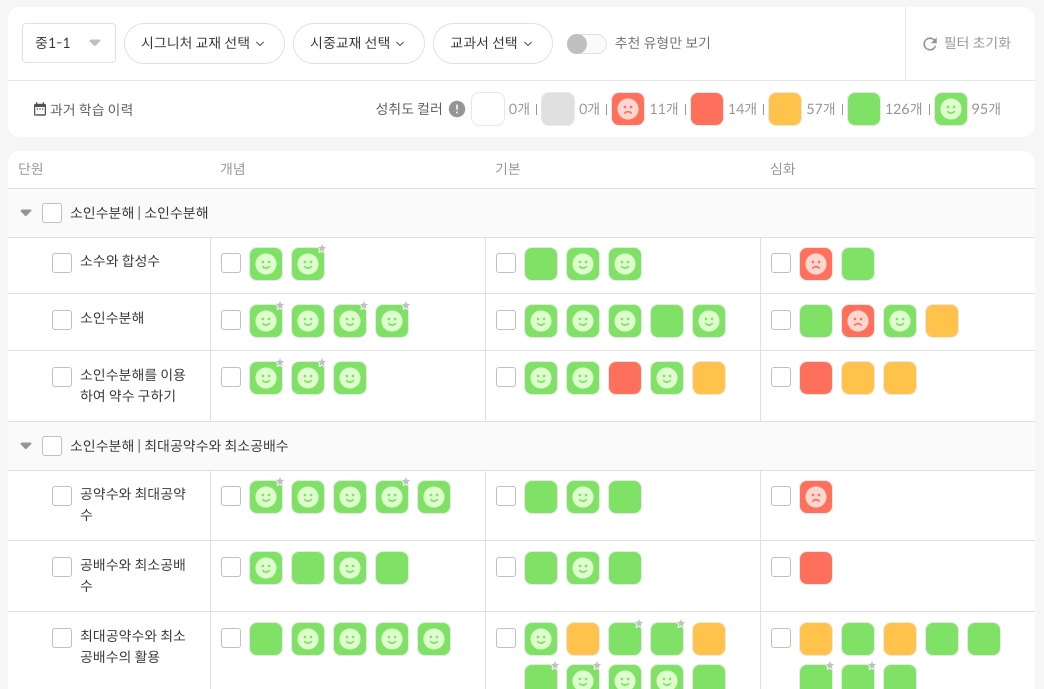Open the first starred smiley tile in 소인수분해 개념

(266, 321)
